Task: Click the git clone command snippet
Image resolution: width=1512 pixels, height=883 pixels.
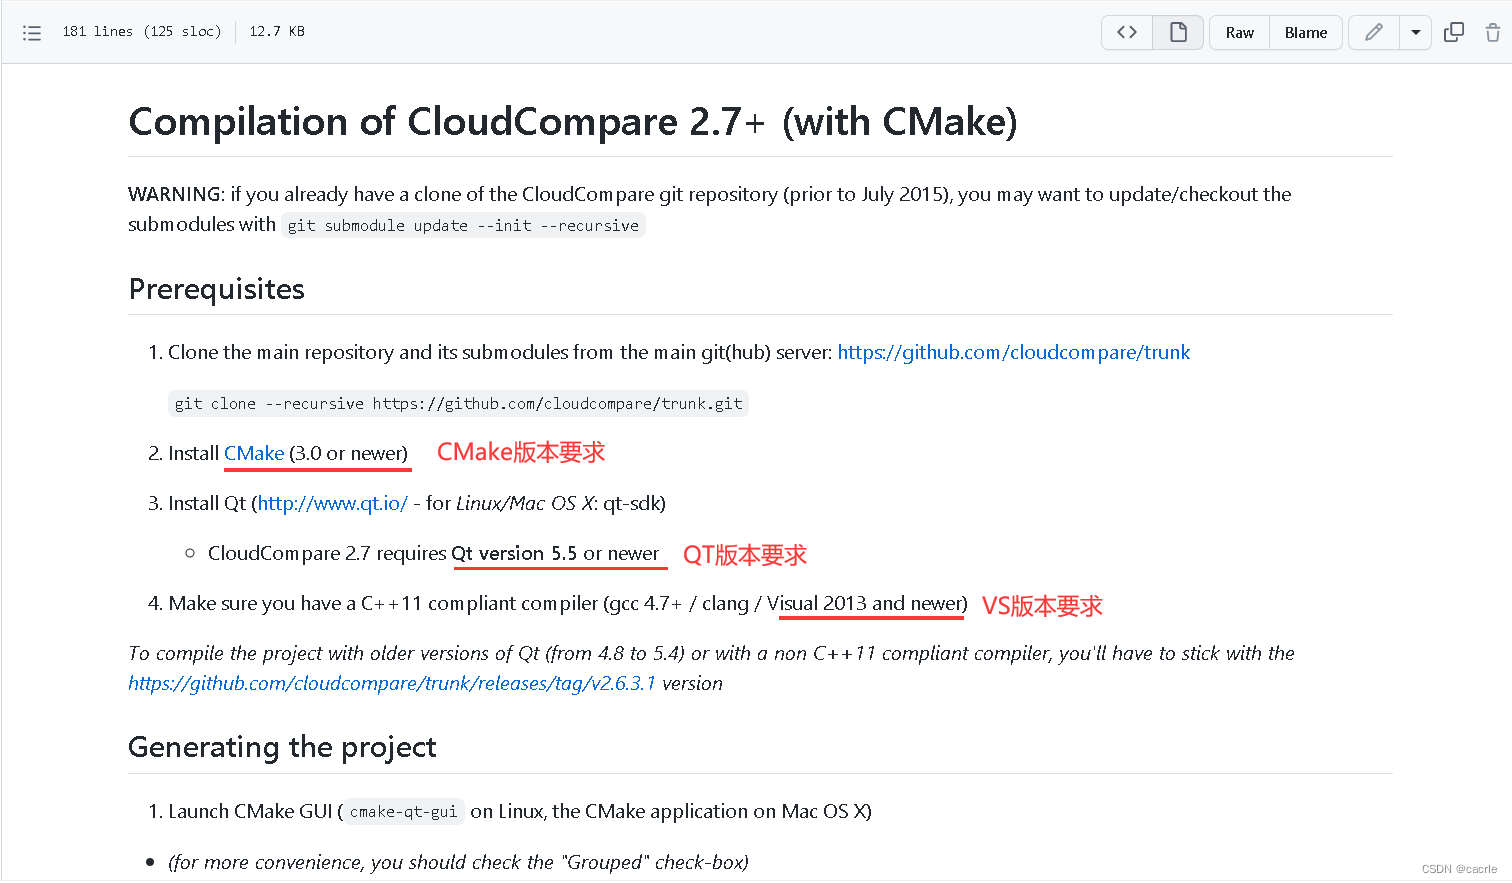Action: [x=458, y=403]
